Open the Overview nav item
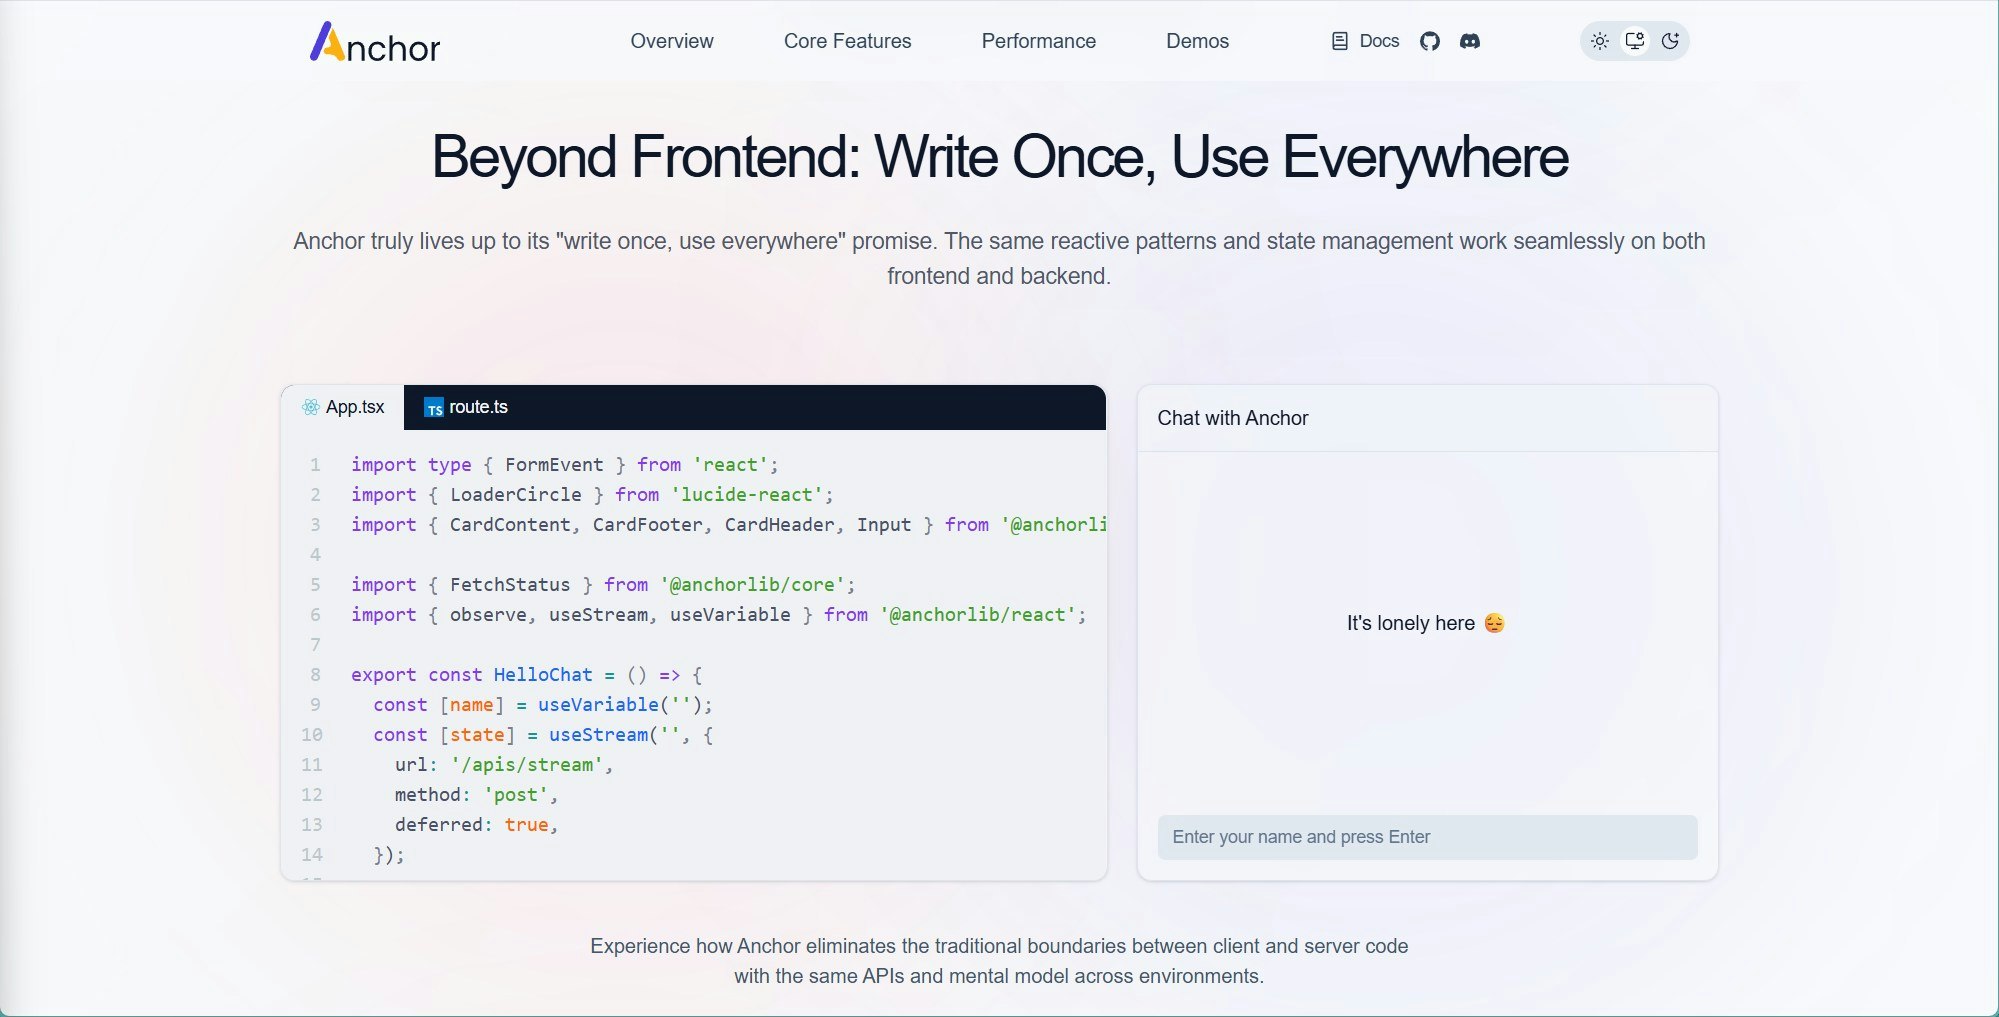The width and height of the screenshot is (1999, 1017). [x=672, y=41]
